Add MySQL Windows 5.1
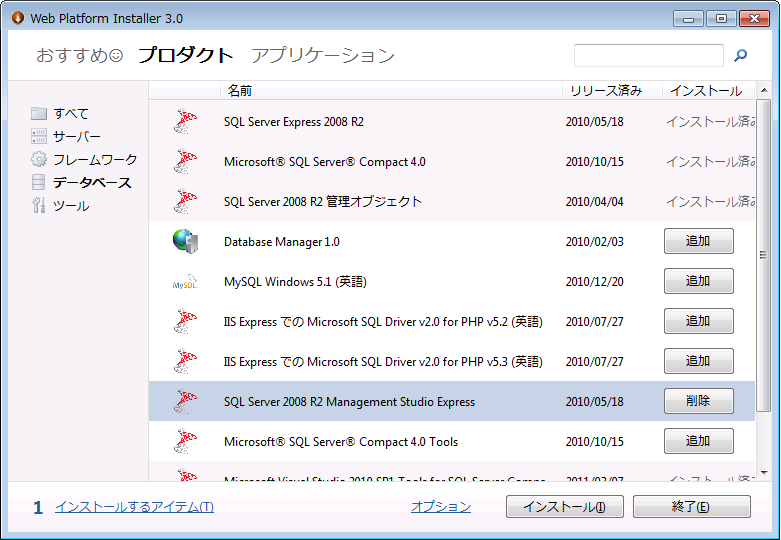781x540 pixels. pos(698,281)
